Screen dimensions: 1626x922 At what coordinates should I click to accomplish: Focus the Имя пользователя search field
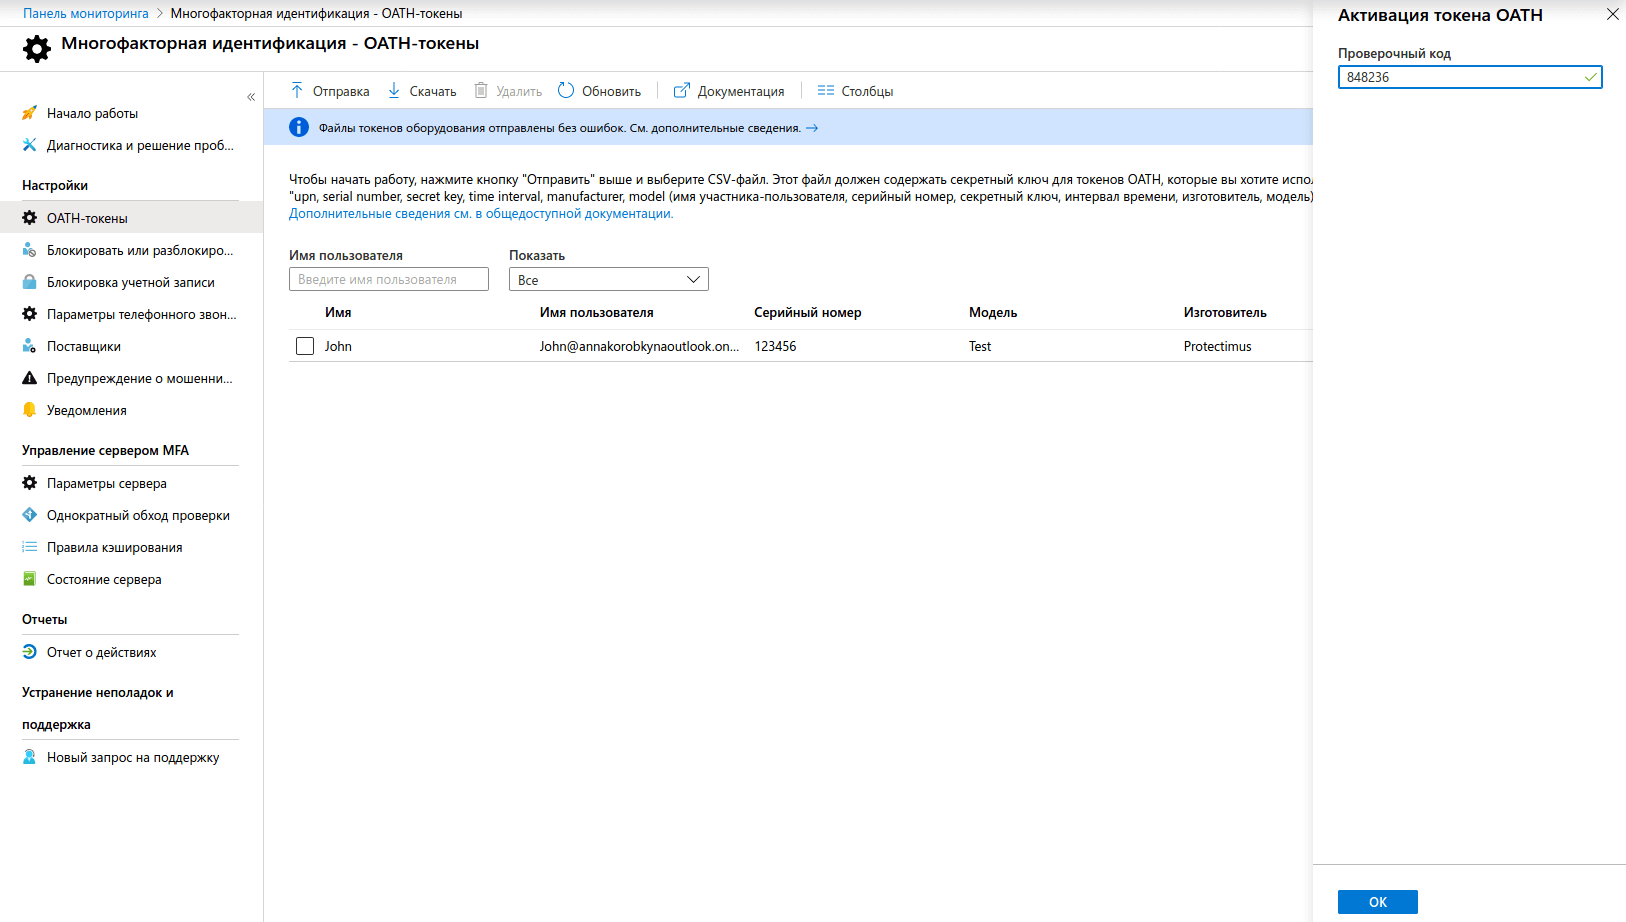389,279
